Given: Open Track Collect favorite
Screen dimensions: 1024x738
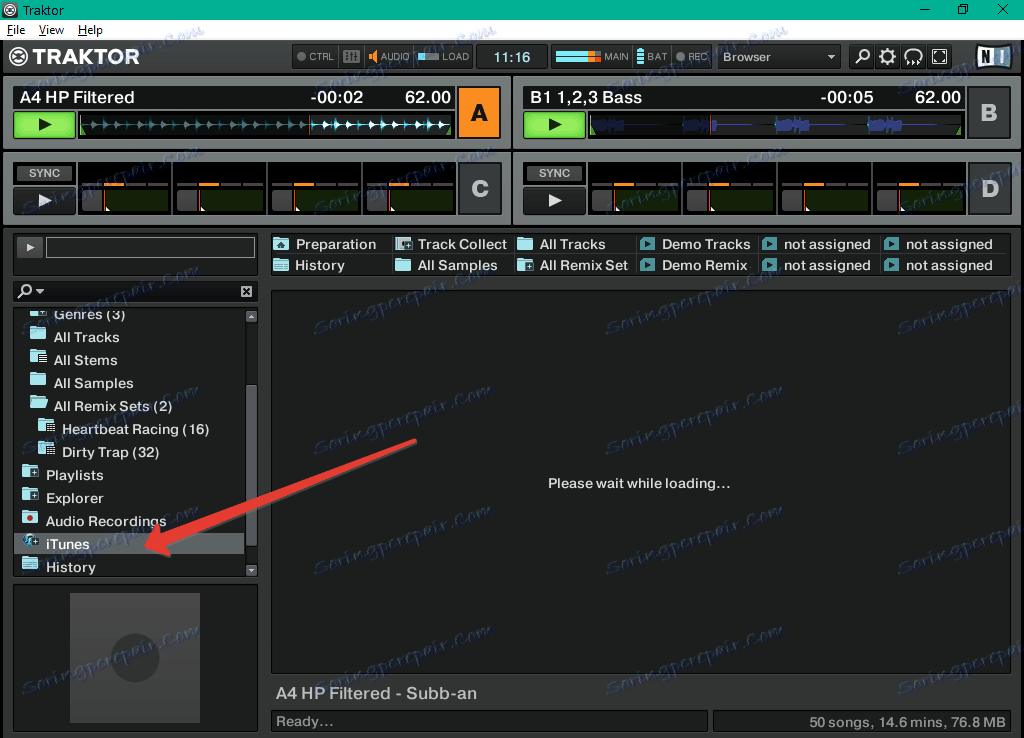Looking at the screenshot, I should click(x=451, y=244).
